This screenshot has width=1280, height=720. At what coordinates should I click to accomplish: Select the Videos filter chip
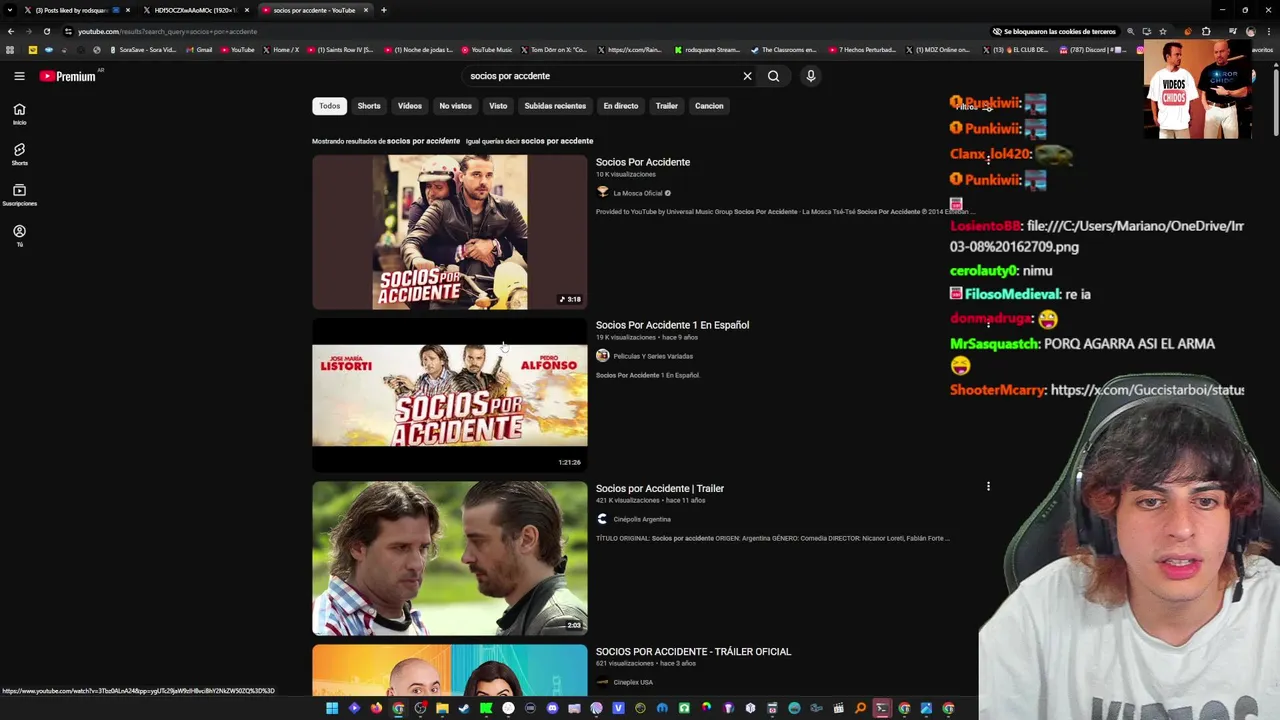[410, 106]
